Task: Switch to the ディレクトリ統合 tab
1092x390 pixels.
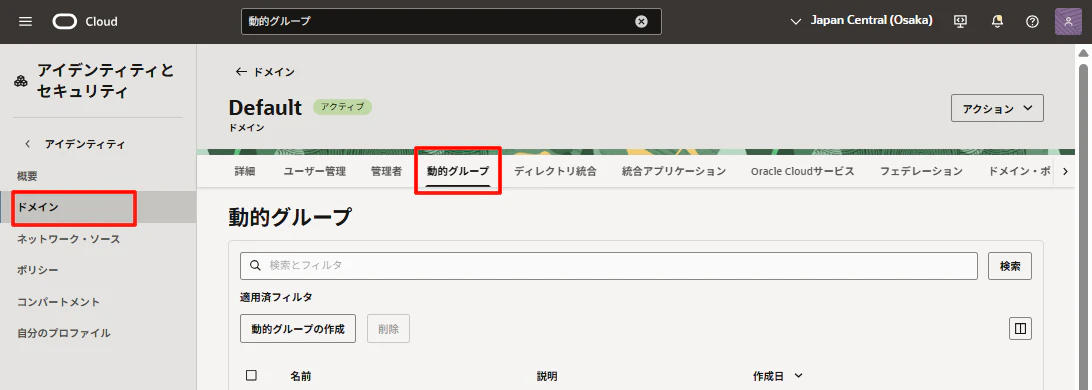Action: [555, 171]
